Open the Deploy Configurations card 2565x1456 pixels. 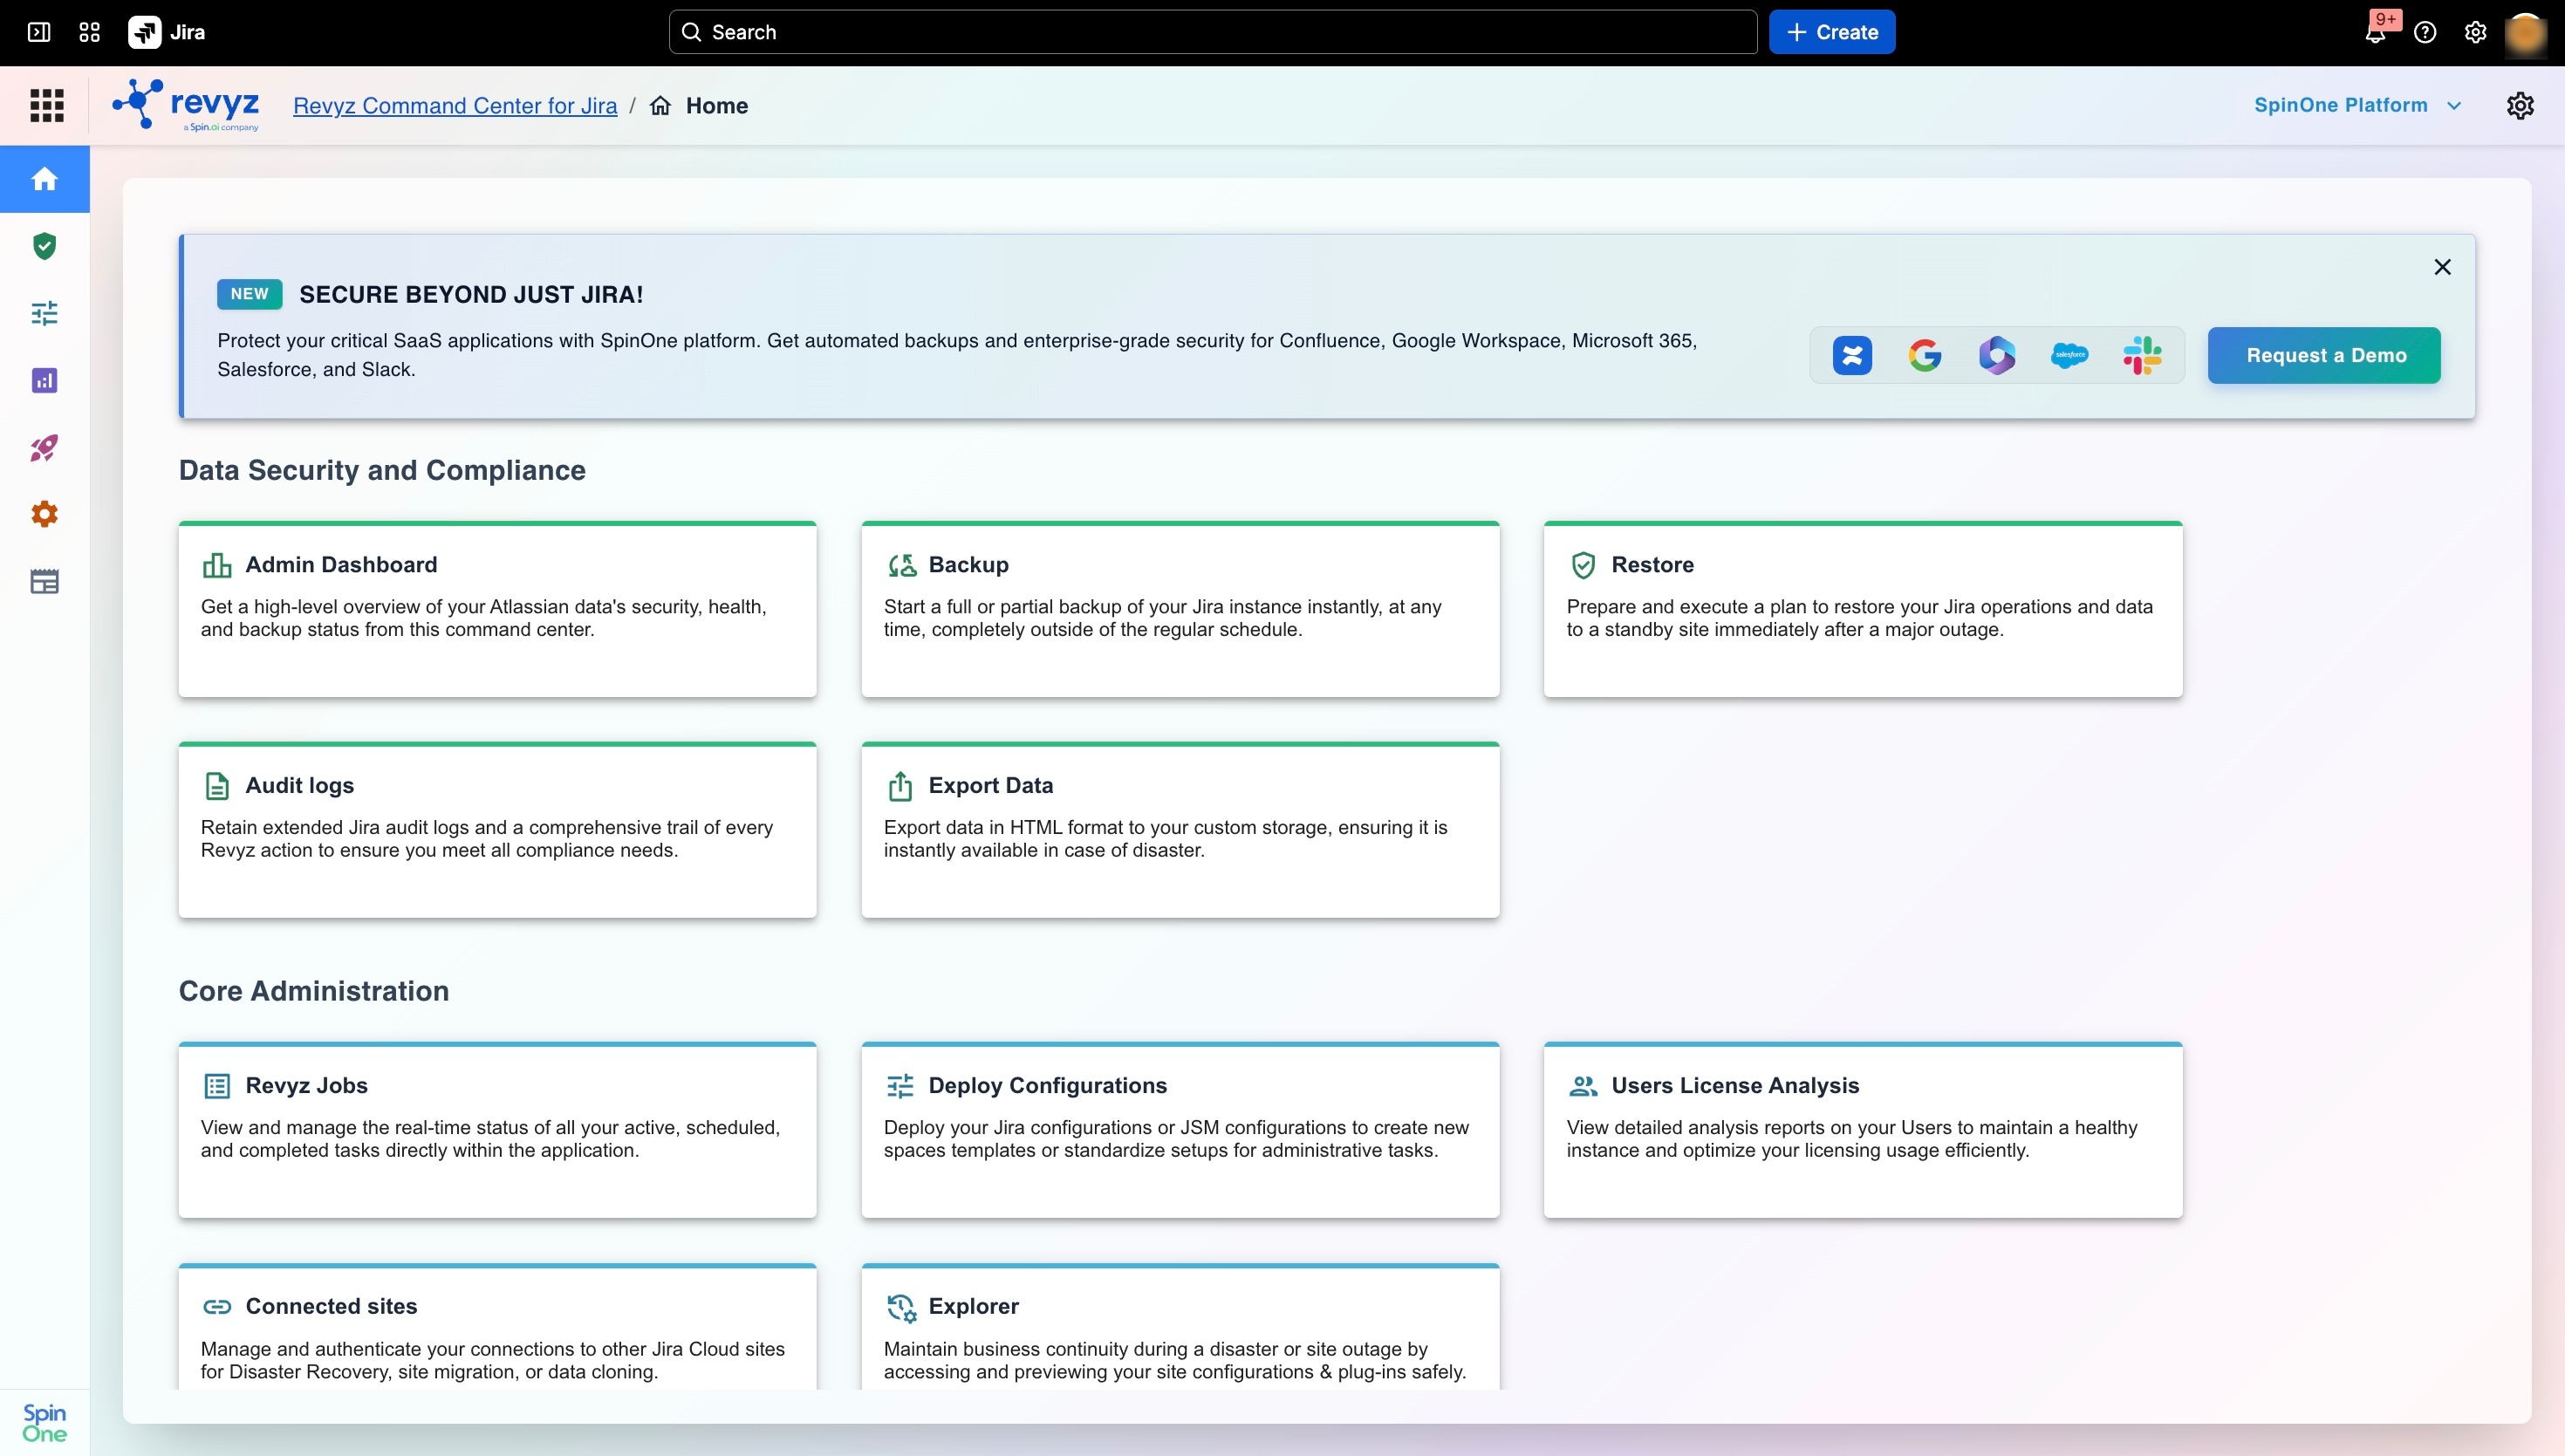pyautogui.click(x=1180, y=1130)
